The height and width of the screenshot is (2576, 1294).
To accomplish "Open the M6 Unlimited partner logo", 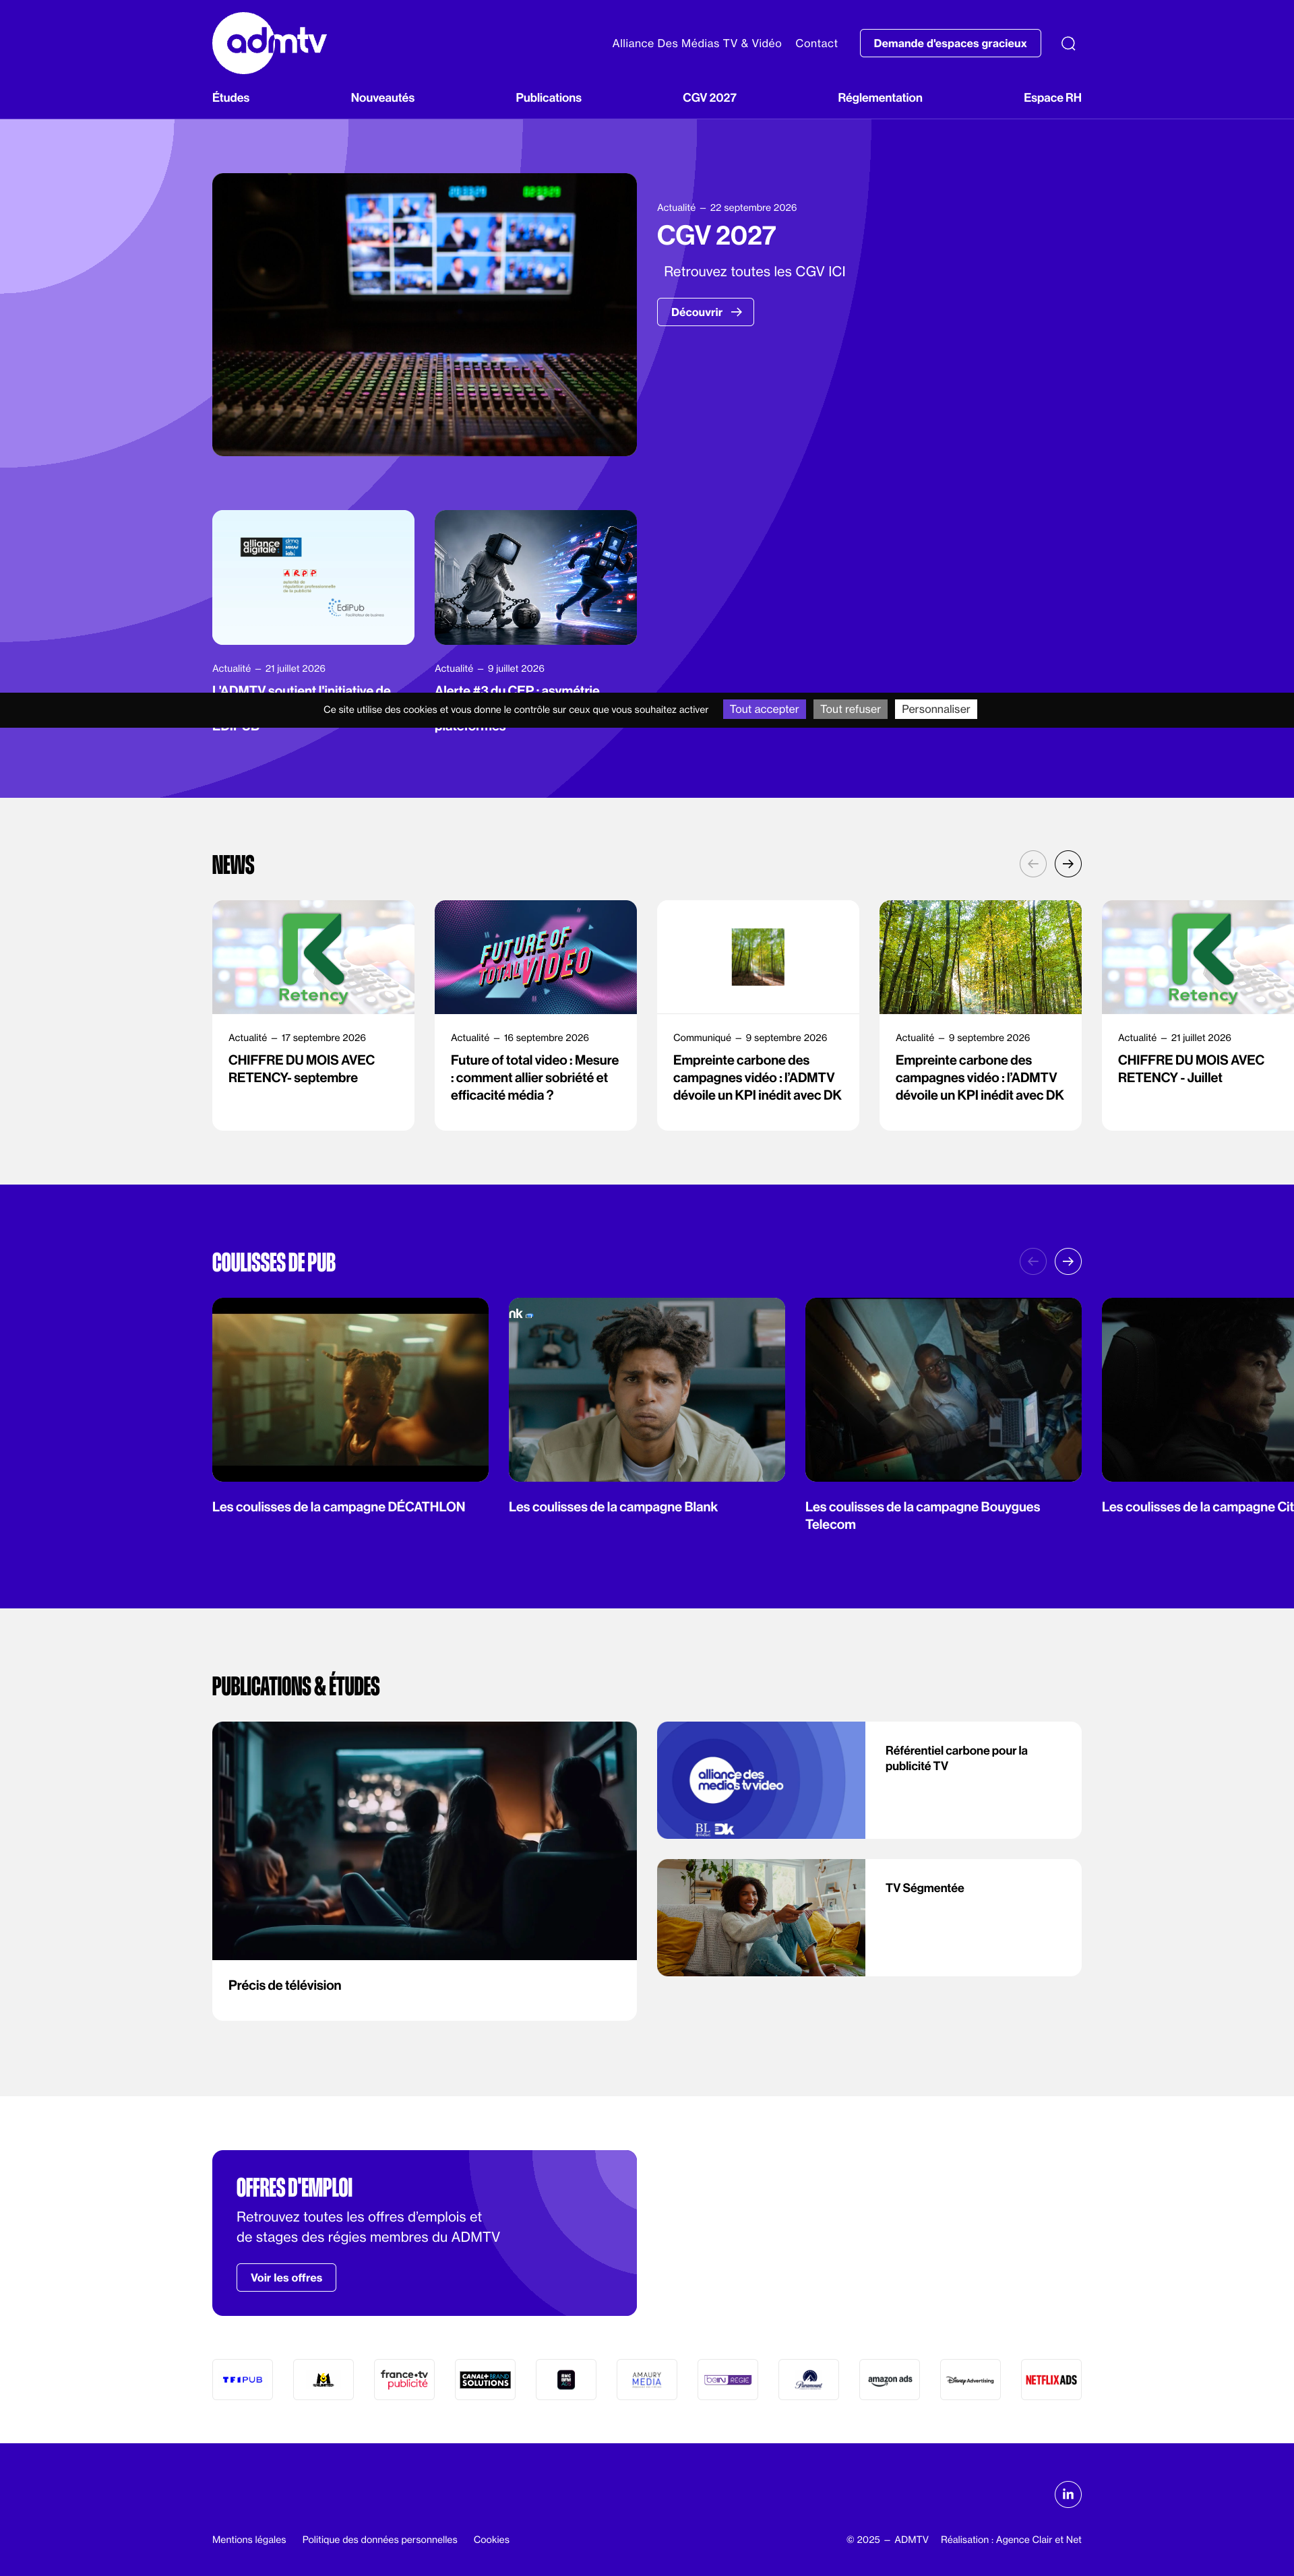I will point(323,2380).
